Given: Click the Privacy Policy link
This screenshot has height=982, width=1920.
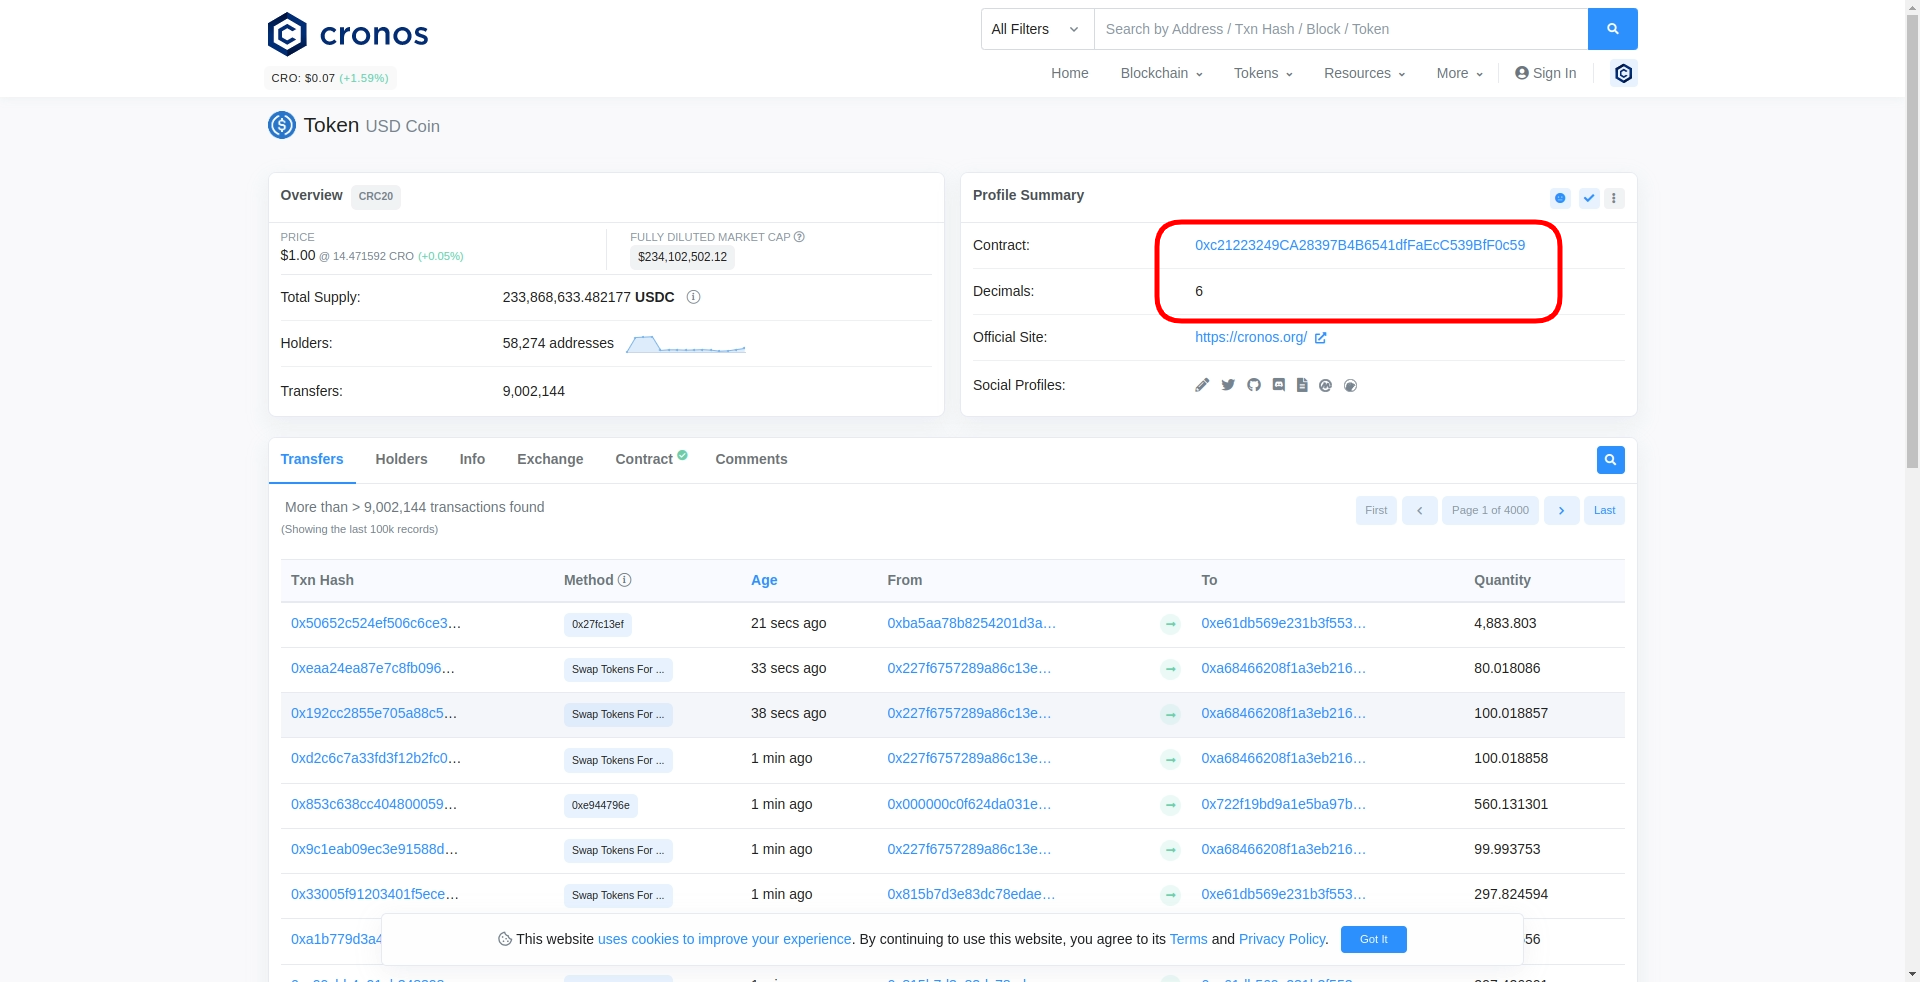Looking at the screenshot, I should (1282, 939).
